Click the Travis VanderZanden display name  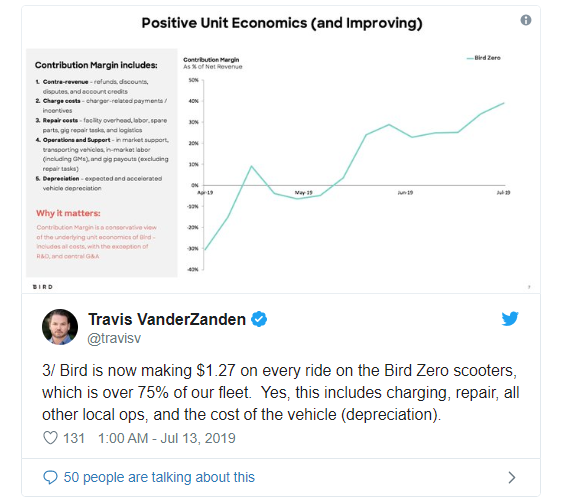coord(167,319)
